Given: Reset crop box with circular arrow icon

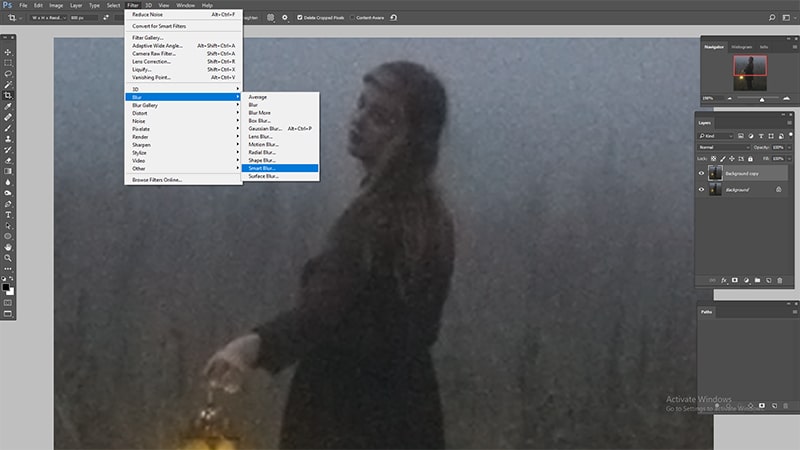Looking at the screenshot, I should click(x=393, y=17).
